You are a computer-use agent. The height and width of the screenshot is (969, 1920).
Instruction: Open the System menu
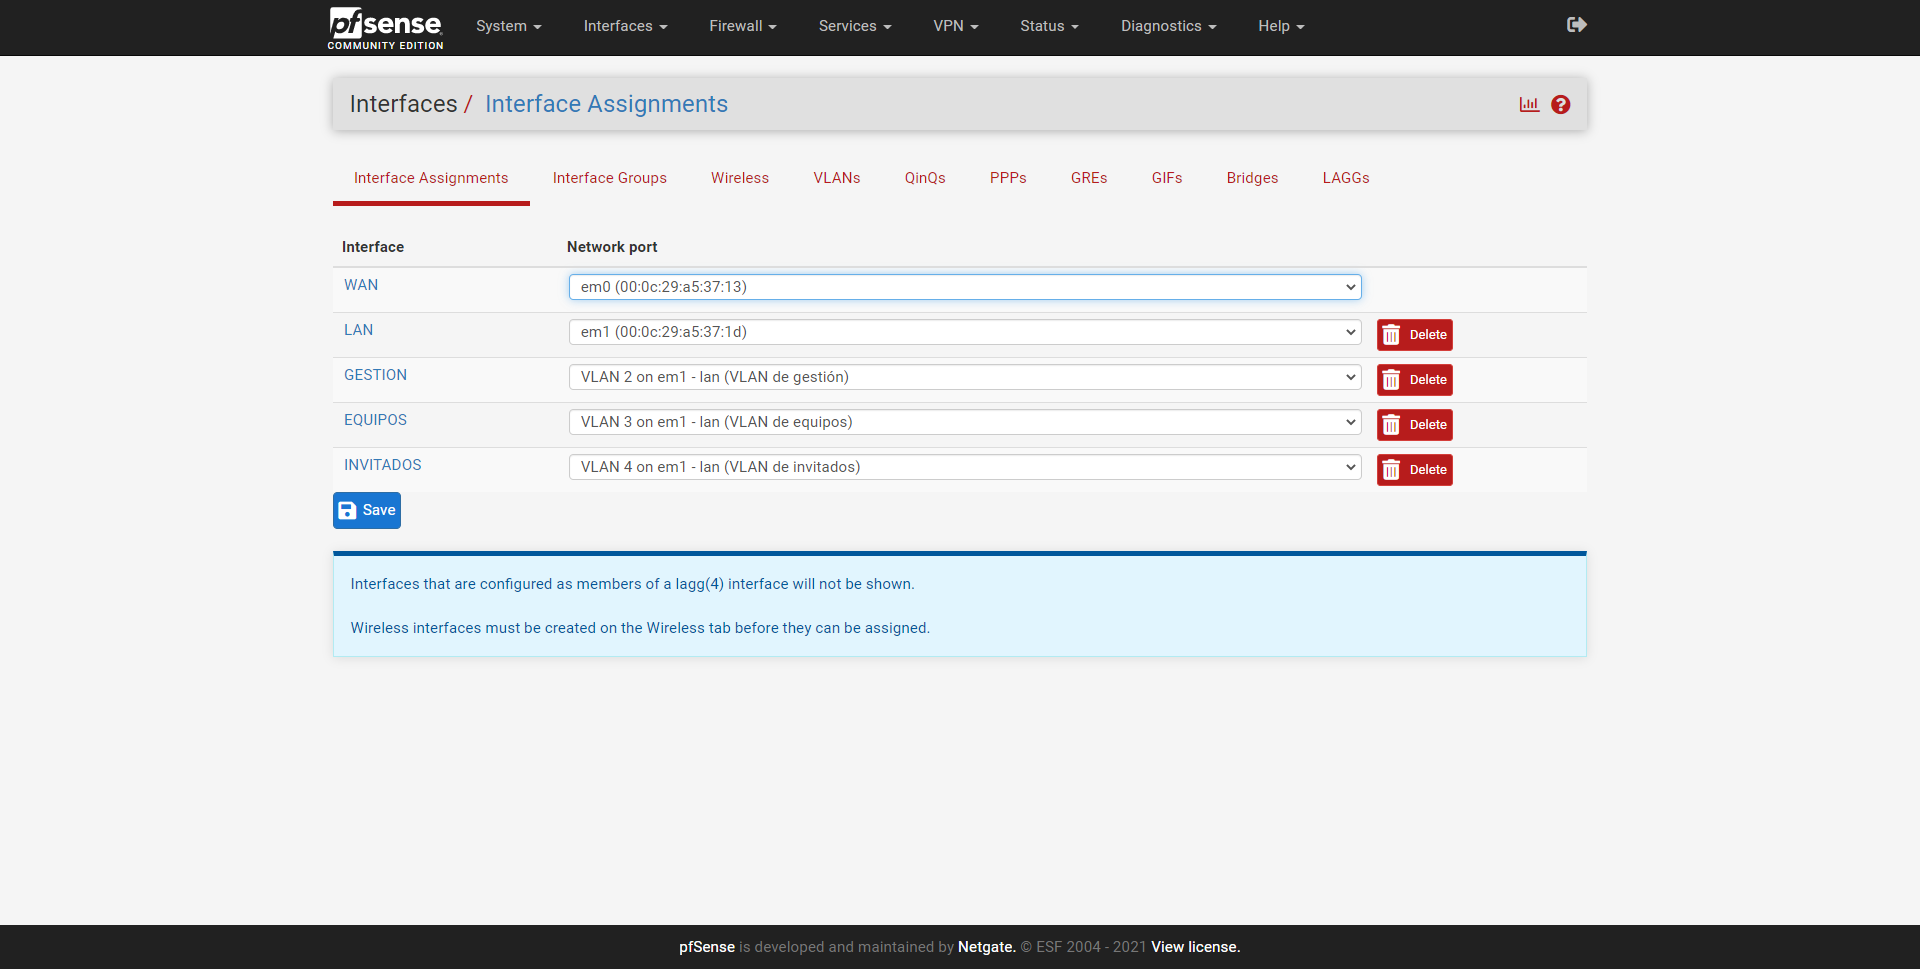tap(508, 26)
